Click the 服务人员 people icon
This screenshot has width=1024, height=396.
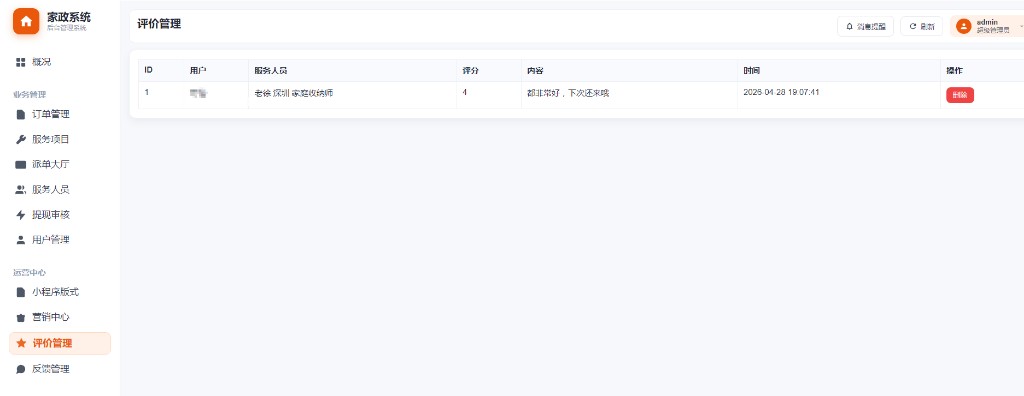[x=20, y=190]
